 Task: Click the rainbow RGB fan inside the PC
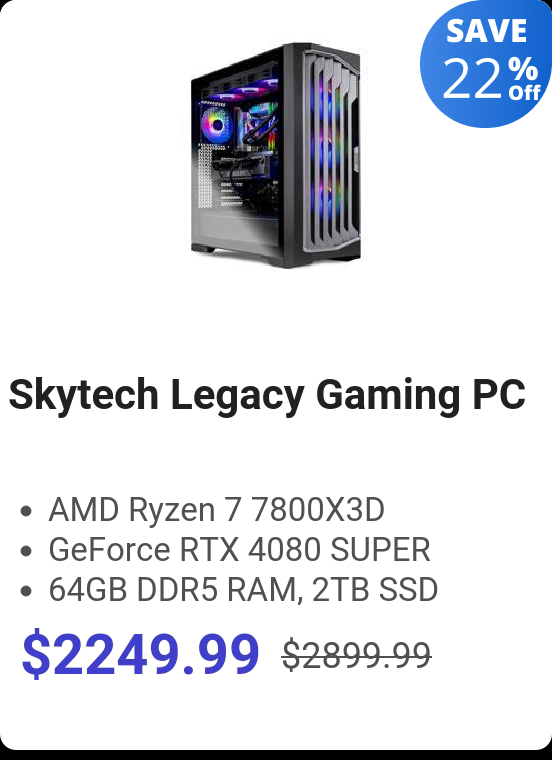(x=217, y=125)
